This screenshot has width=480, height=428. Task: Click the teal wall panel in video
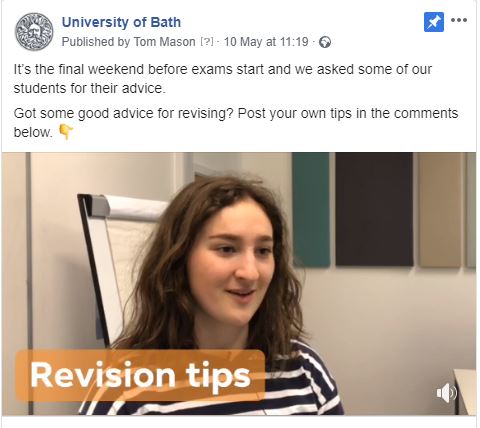point(311,209)
